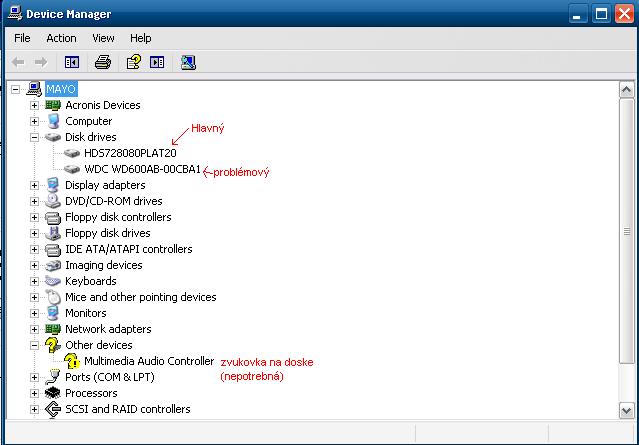Image resolution: width=639 pixels, height=445 pixels.
Task: Click the IDE ATA/ATAPI controllers icon
Action: pos(53,249)
